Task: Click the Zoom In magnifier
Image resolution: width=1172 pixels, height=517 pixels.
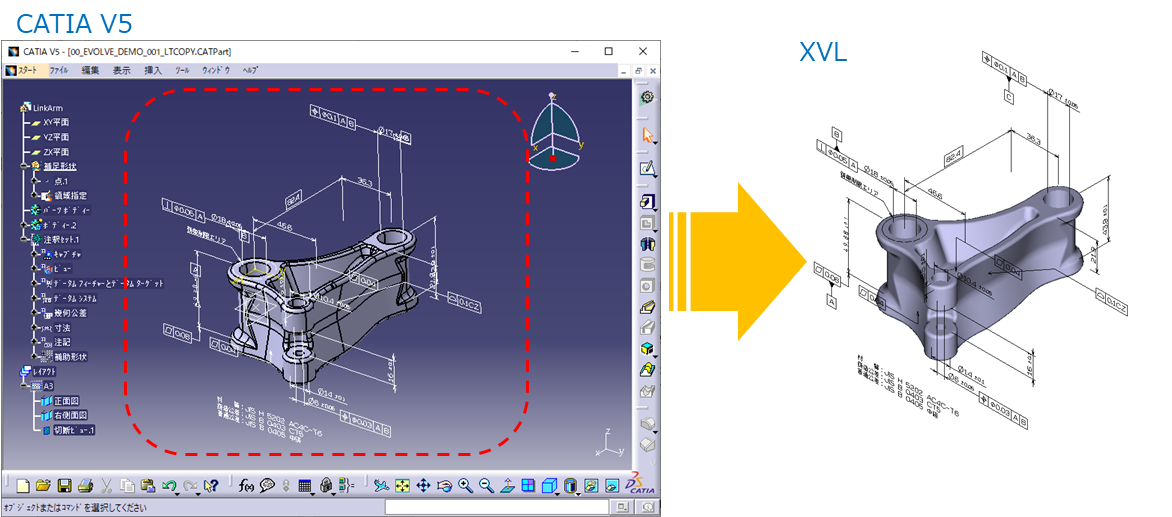Action: tap(466, 486)
